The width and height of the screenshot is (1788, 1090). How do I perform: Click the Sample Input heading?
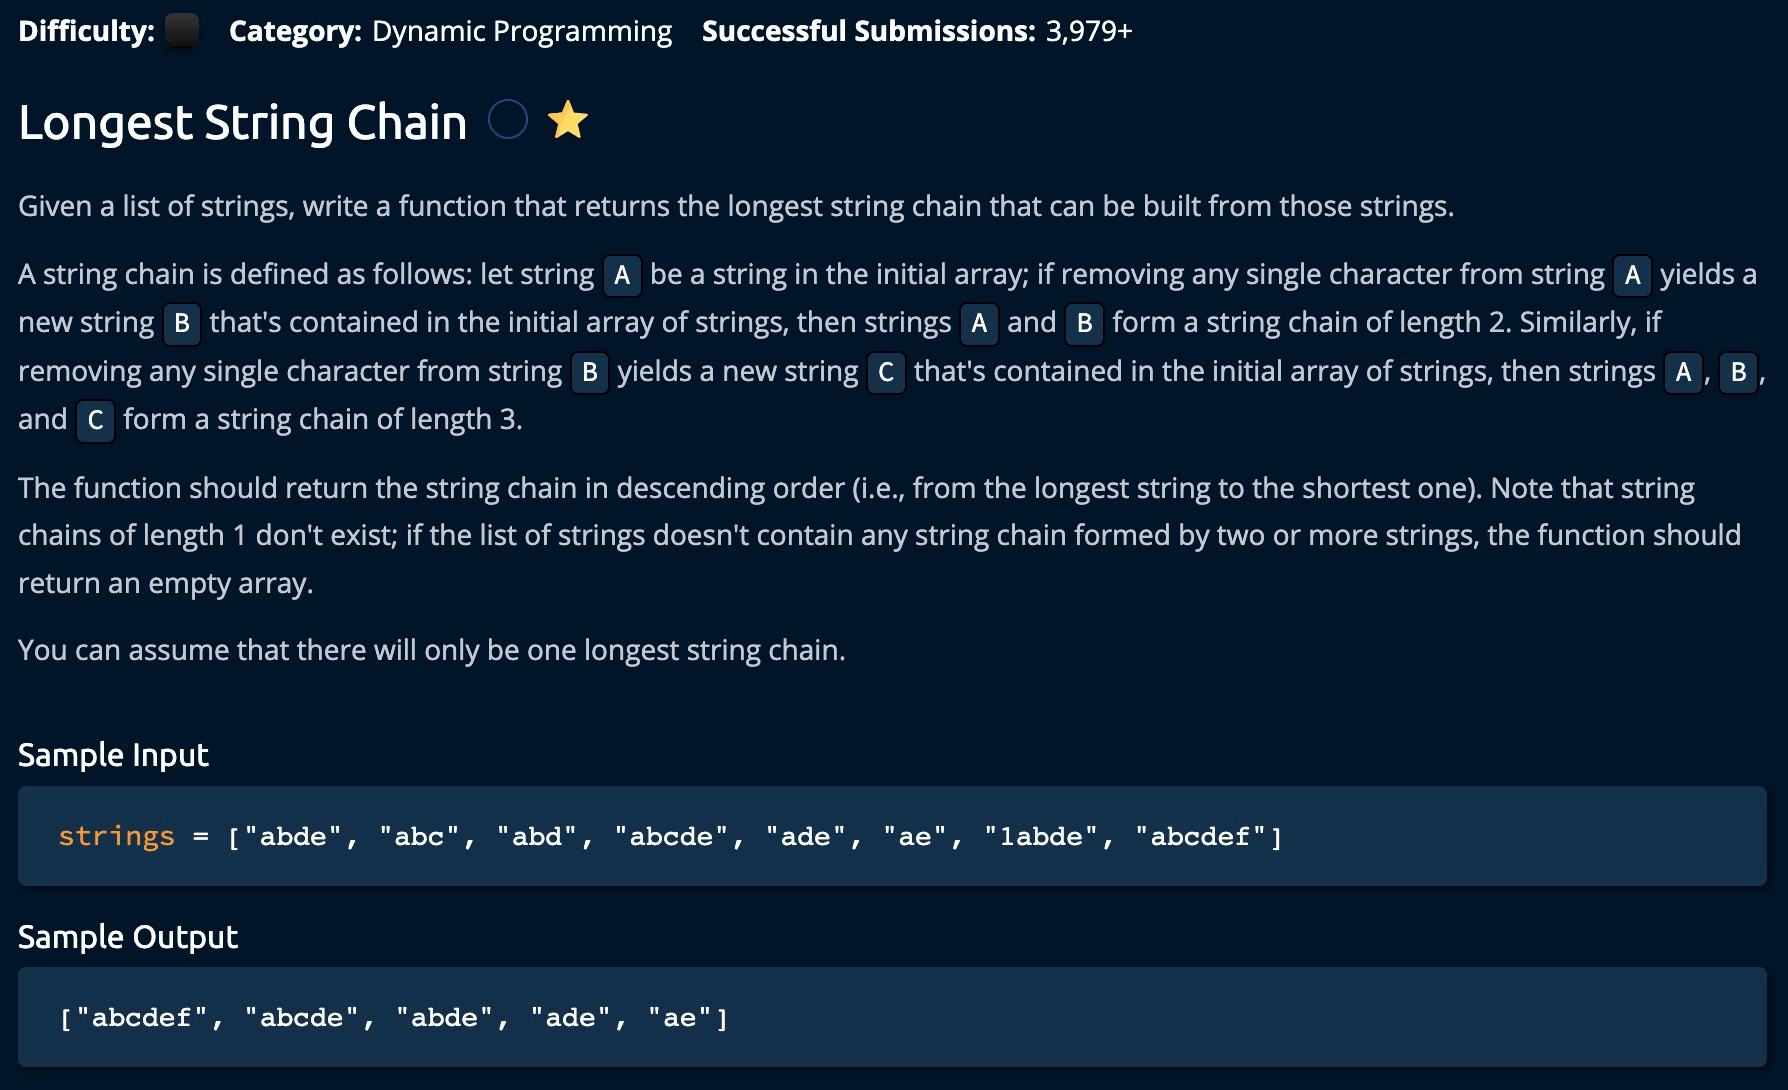(113, 755)
